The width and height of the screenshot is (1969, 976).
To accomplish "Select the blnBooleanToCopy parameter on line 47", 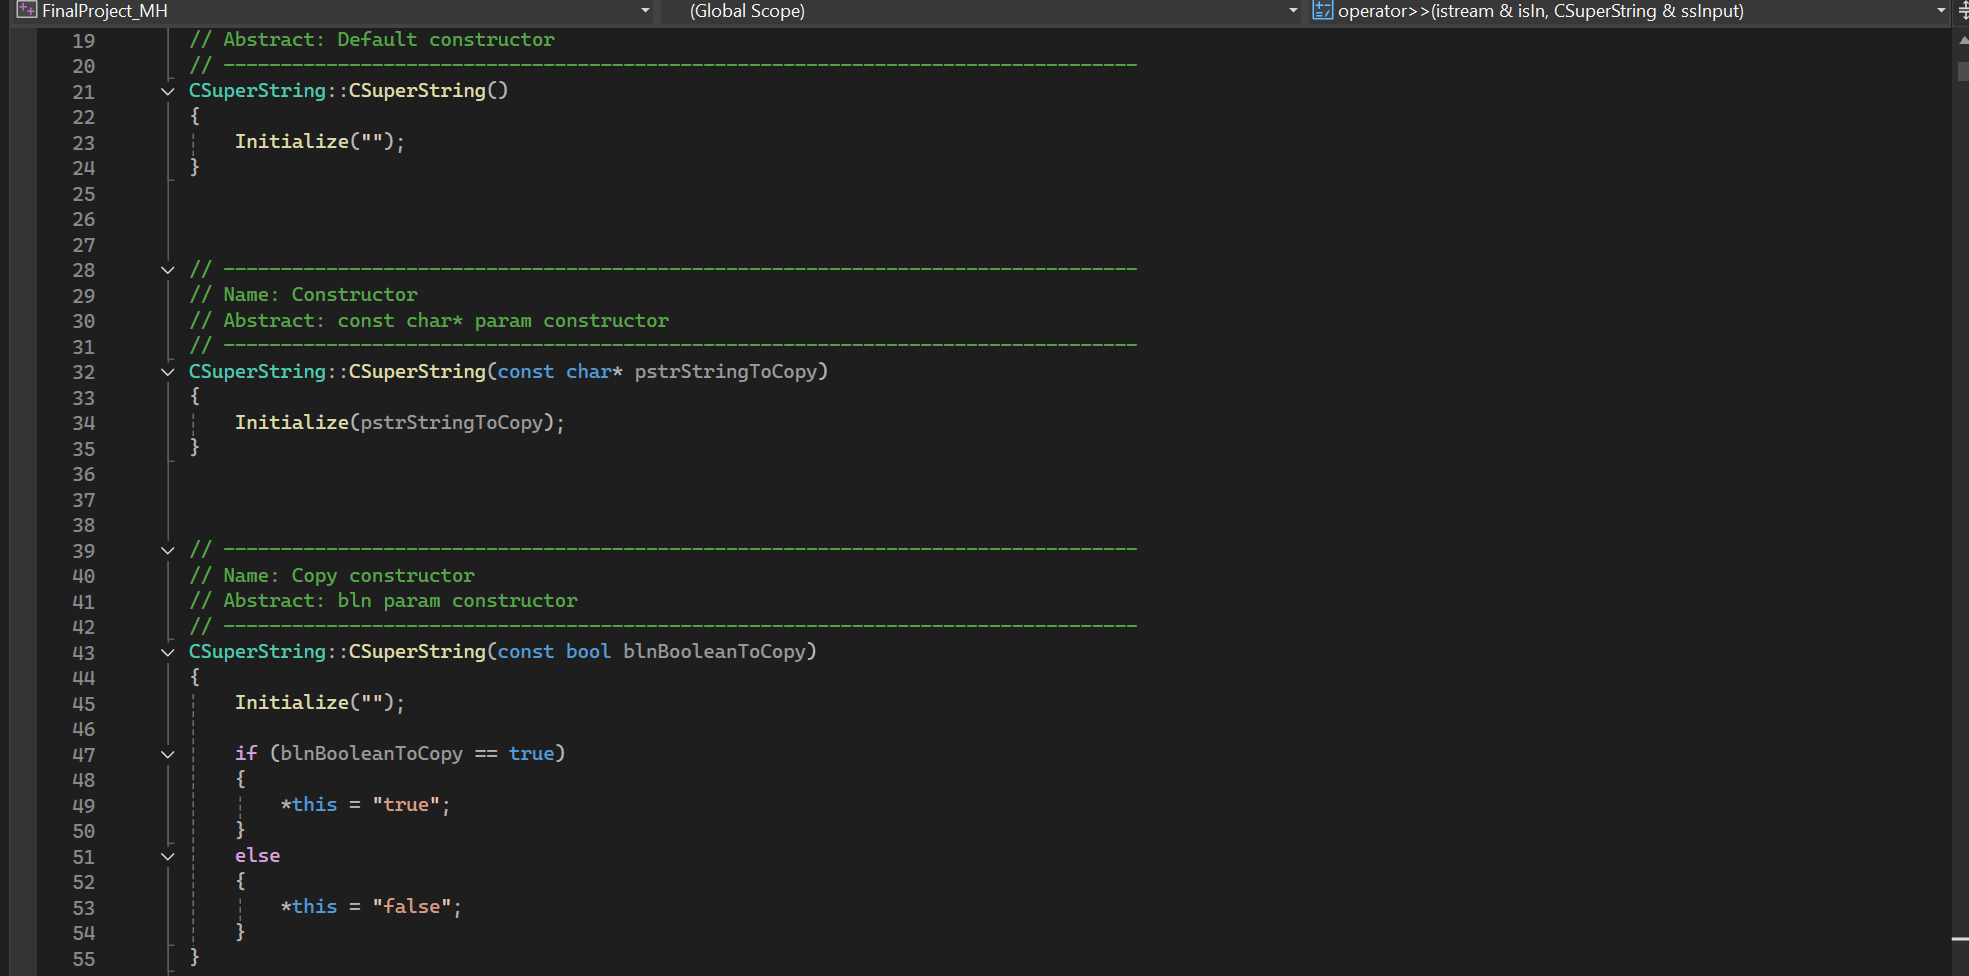I will coord(370,753).
